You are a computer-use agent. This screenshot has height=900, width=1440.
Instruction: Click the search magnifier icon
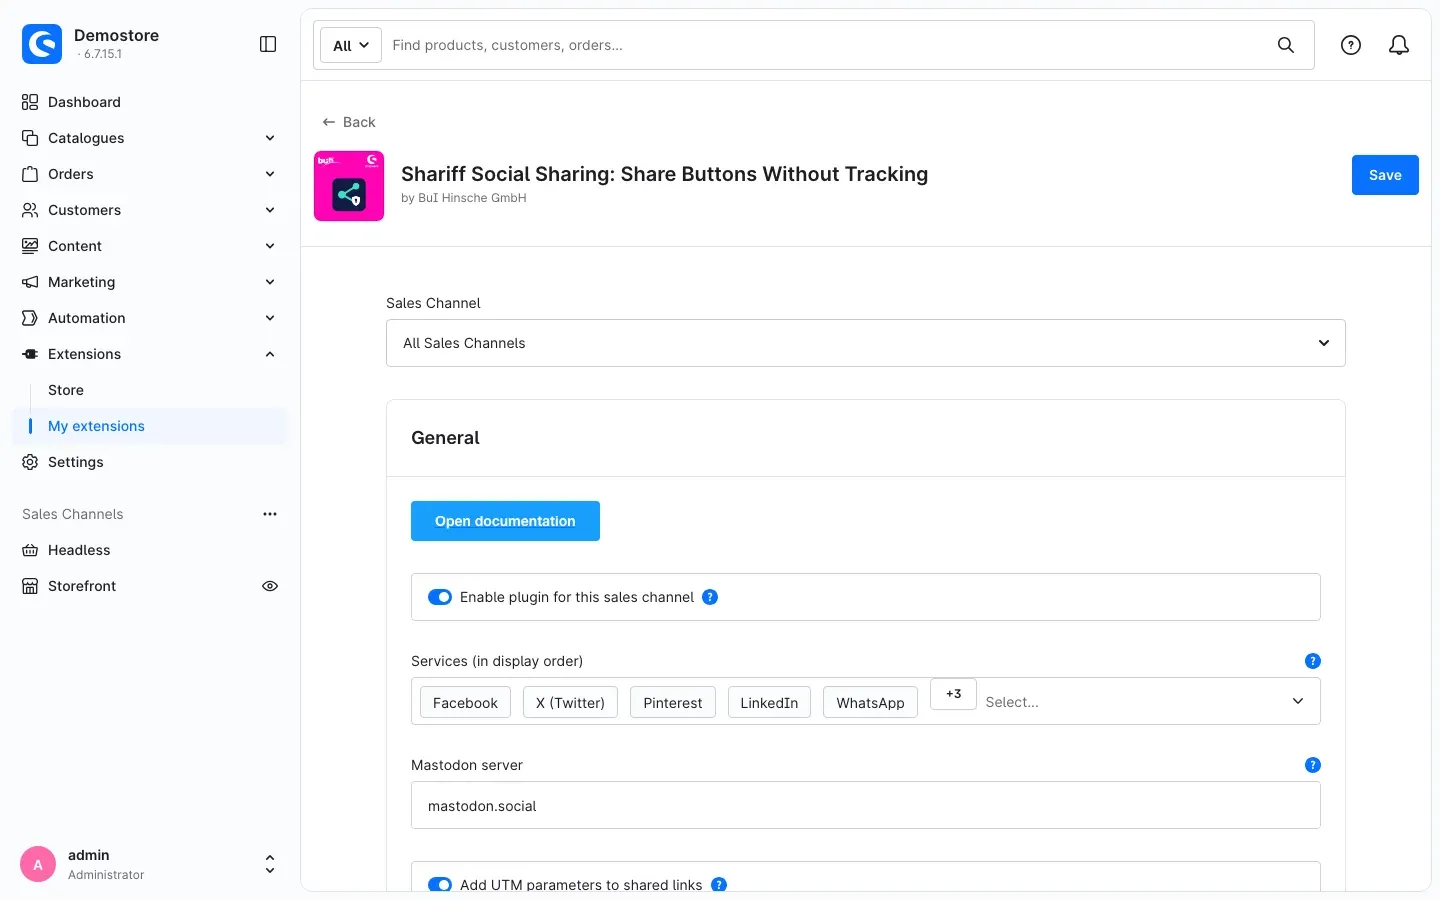tap(1286, 45)
